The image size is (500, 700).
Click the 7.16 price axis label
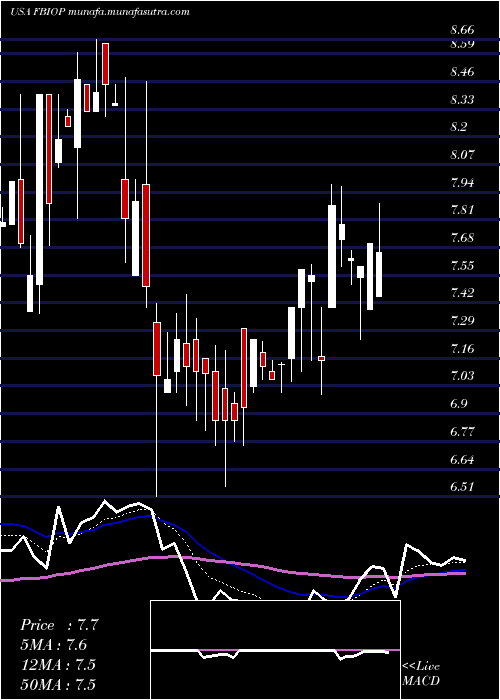[x=462, y=349]
